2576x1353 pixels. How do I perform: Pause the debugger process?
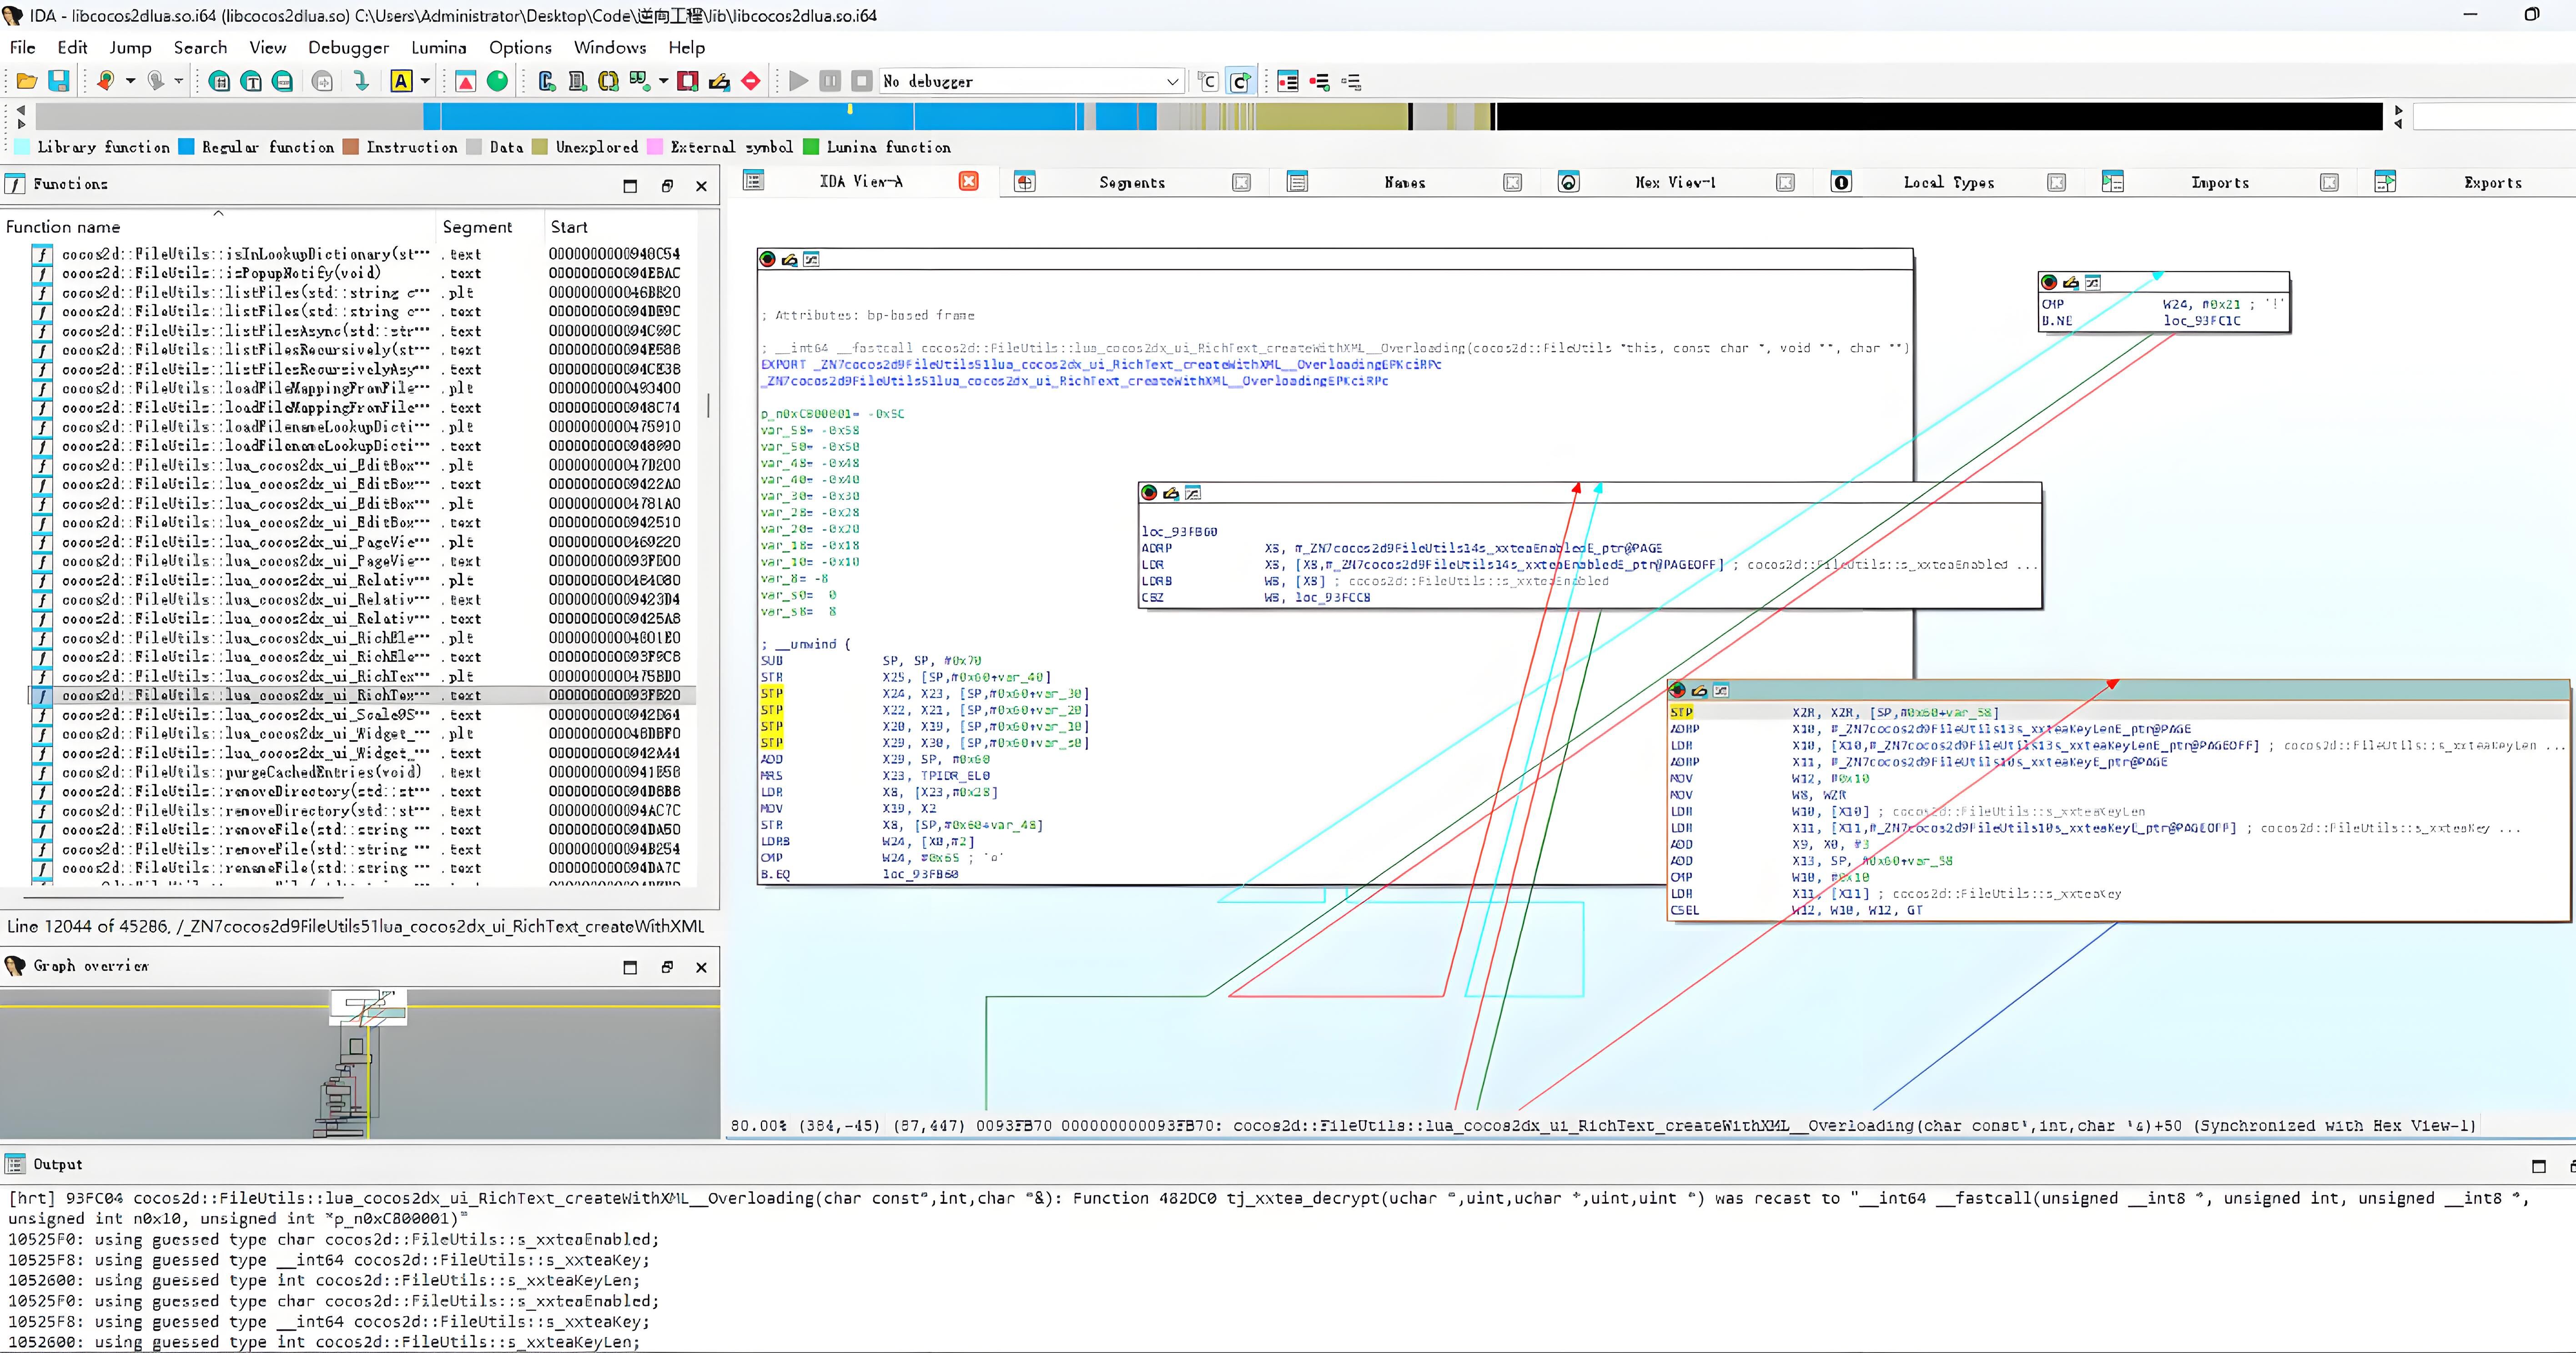click(x=830, y=81)
